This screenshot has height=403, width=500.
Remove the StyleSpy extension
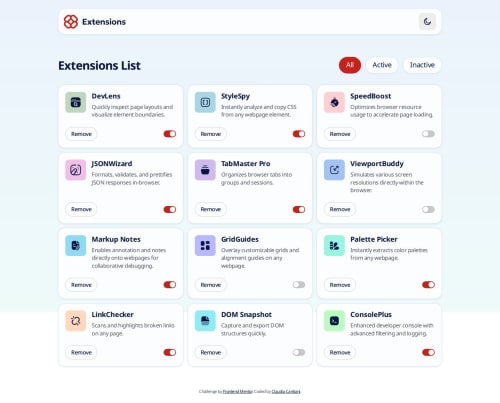tap(211, 134)
